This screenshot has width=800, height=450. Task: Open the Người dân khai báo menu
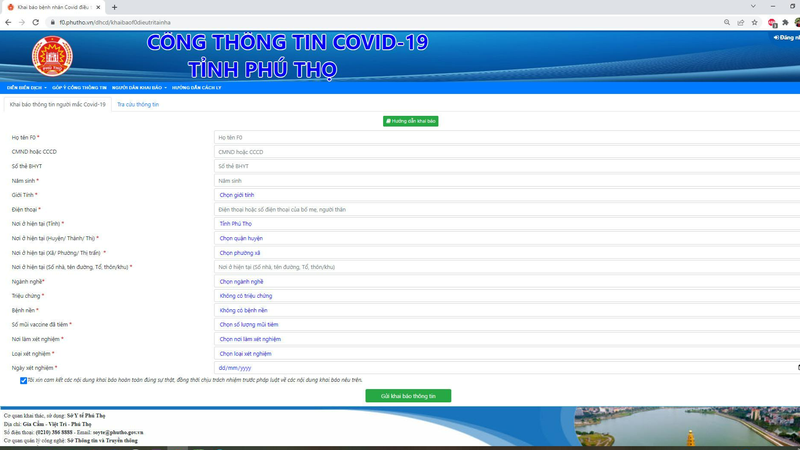coord(139,88)
